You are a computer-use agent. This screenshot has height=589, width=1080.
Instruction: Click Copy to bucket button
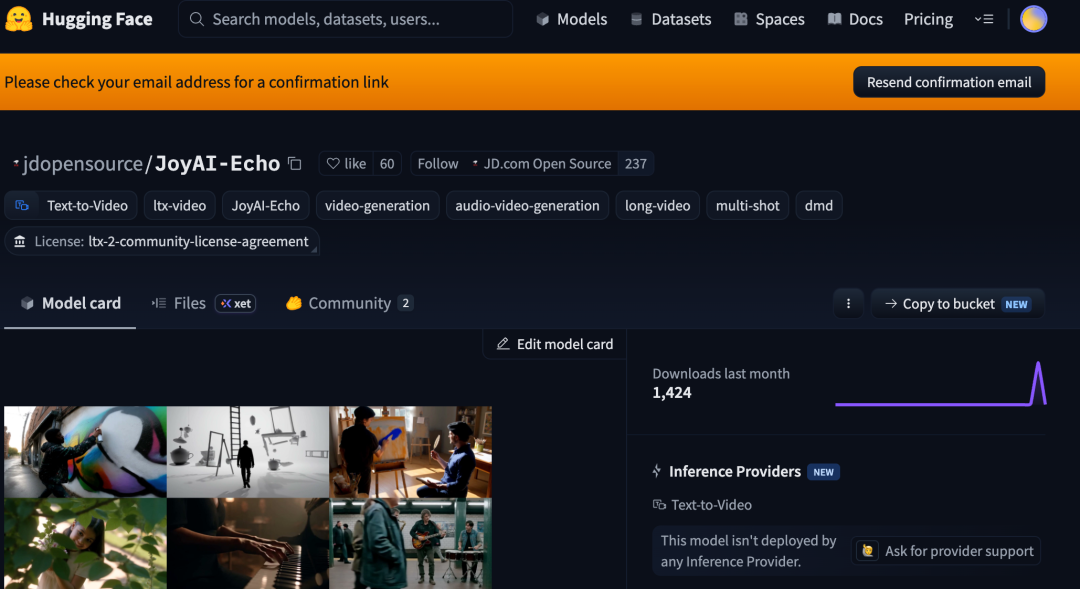tap(957, 304)
